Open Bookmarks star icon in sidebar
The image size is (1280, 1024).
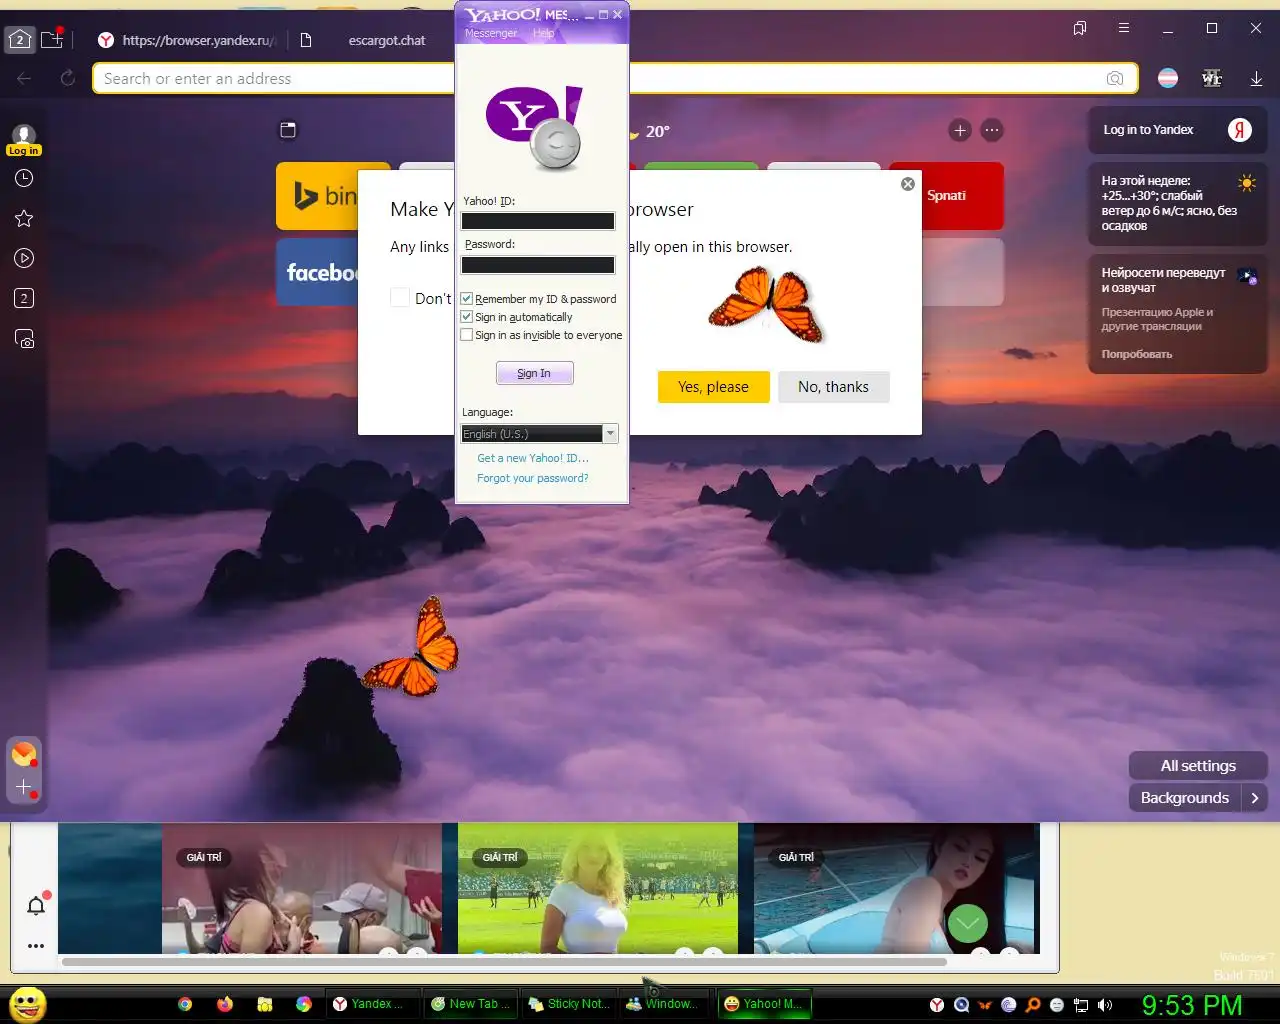point(24,218)
